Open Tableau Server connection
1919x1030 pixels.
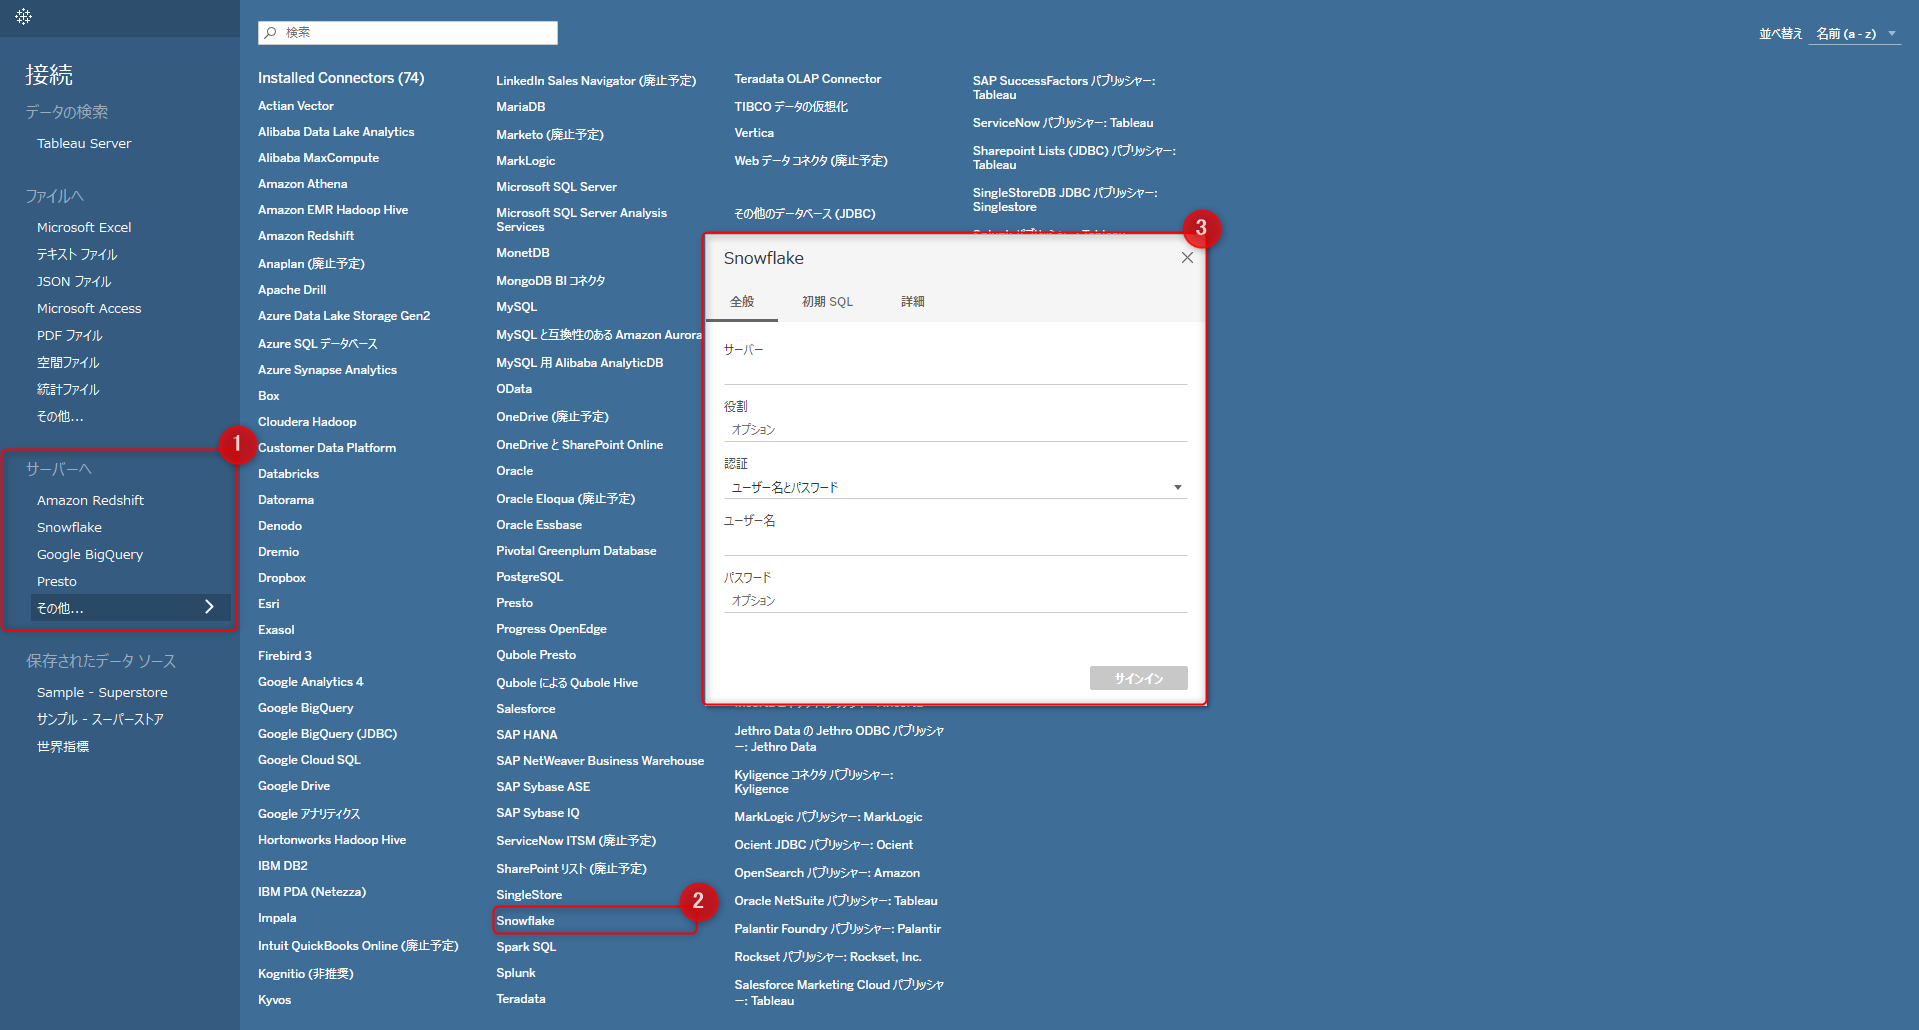[x=84, y=144]
